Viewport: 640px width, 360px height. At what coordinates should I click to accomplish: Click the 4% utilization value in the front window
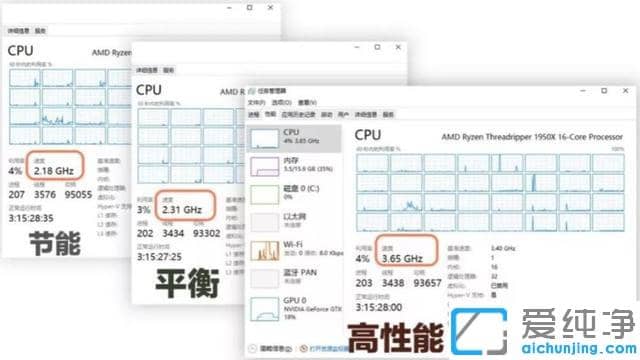coord(362,259)
